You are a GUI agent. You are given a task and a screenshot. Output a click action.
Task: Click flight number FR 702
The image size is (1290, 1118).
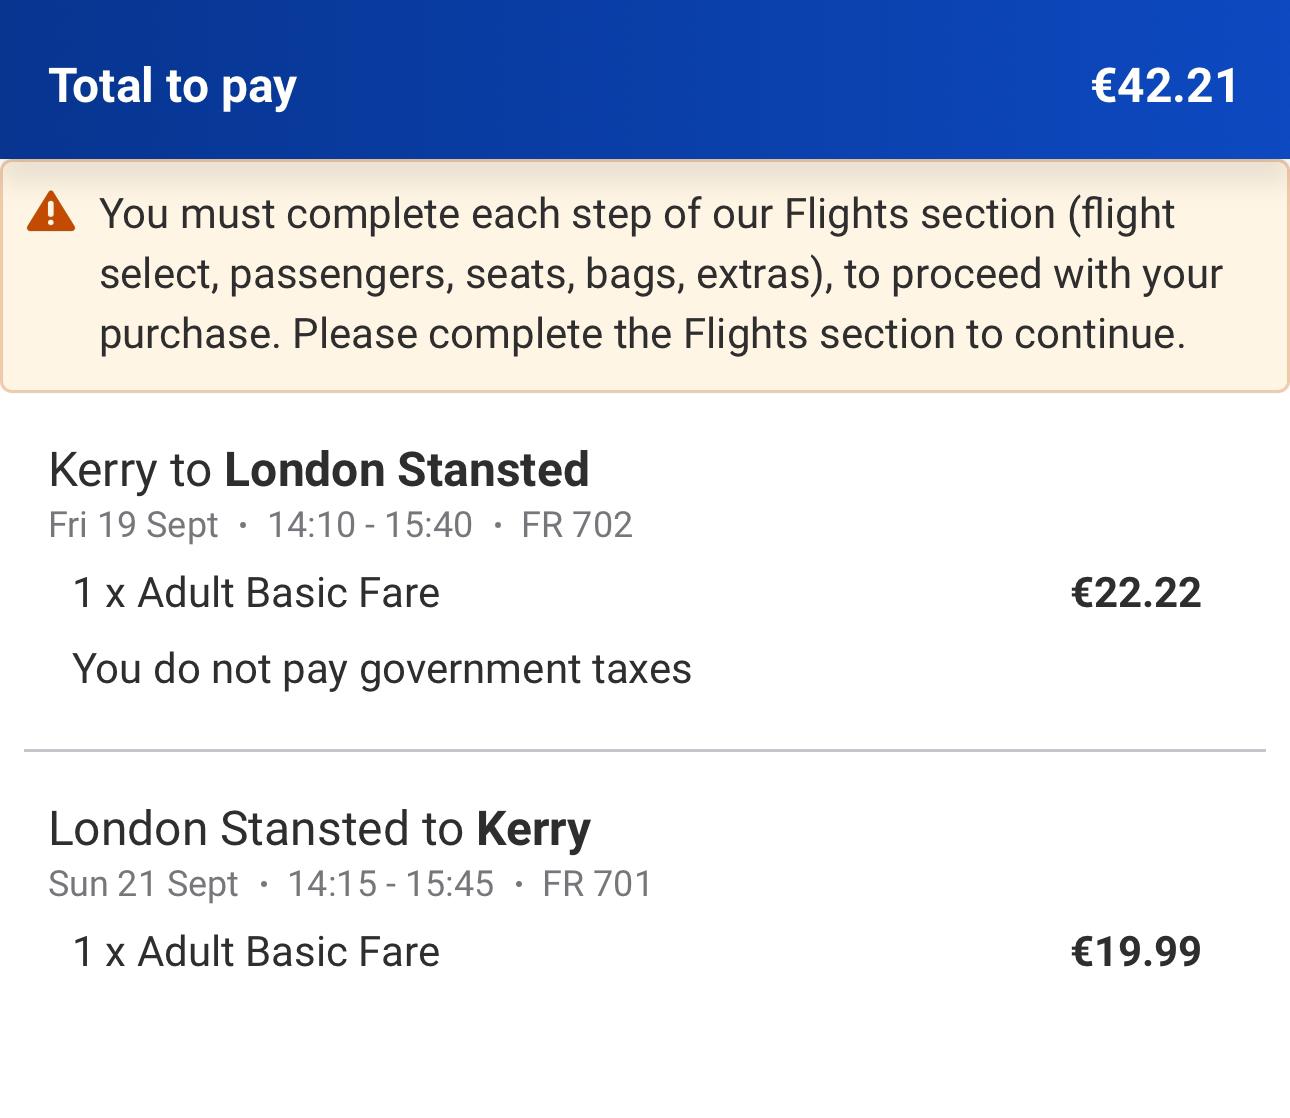pos(577,525)
